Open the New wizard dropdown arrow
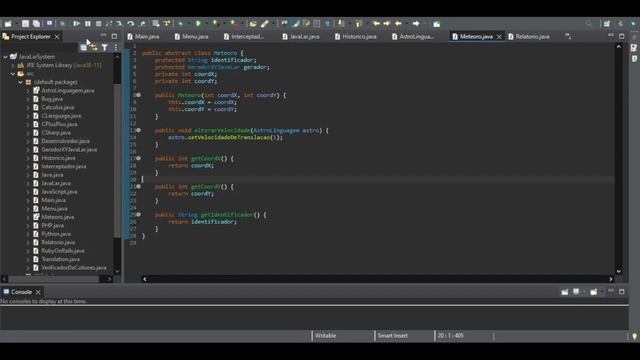Screen dimensions: 640x360 16,24
